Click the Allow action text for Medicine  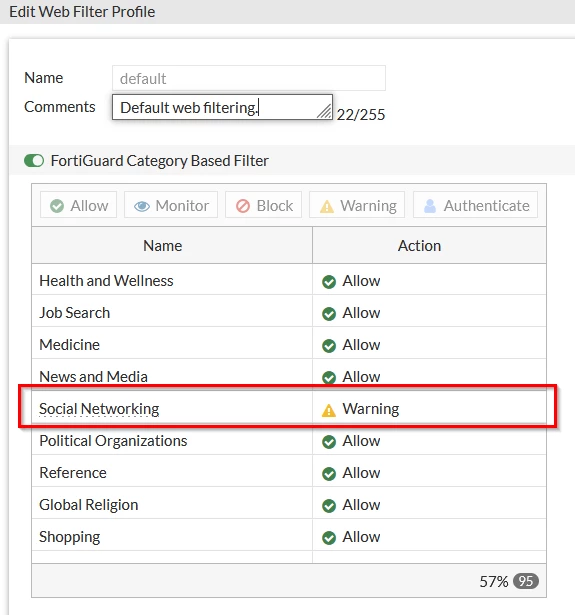[361, 345]
